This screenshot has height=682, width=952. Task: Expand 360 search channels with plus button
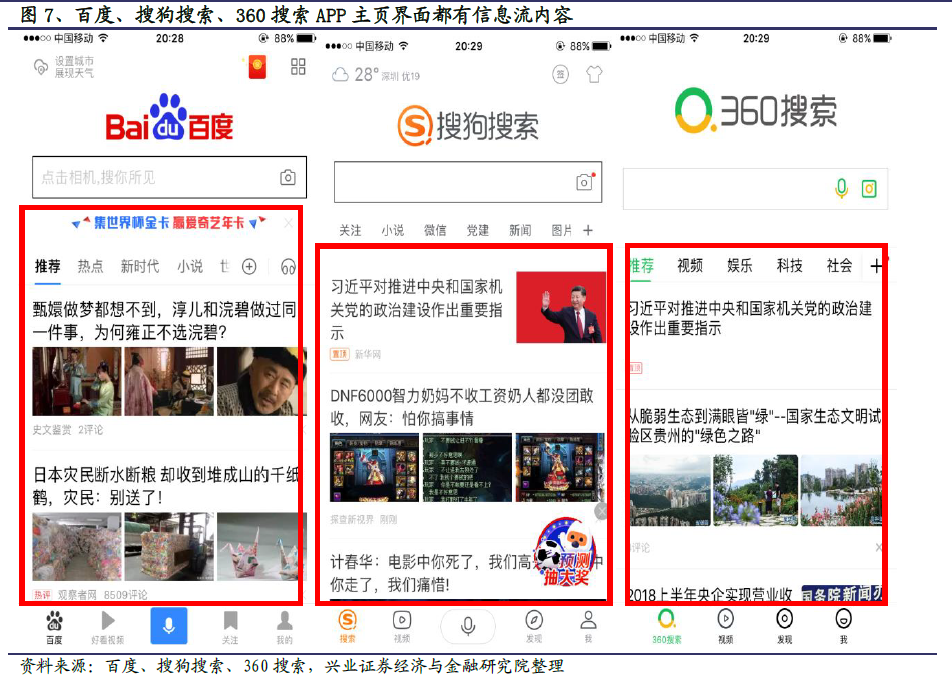click(x=876, y=266)
